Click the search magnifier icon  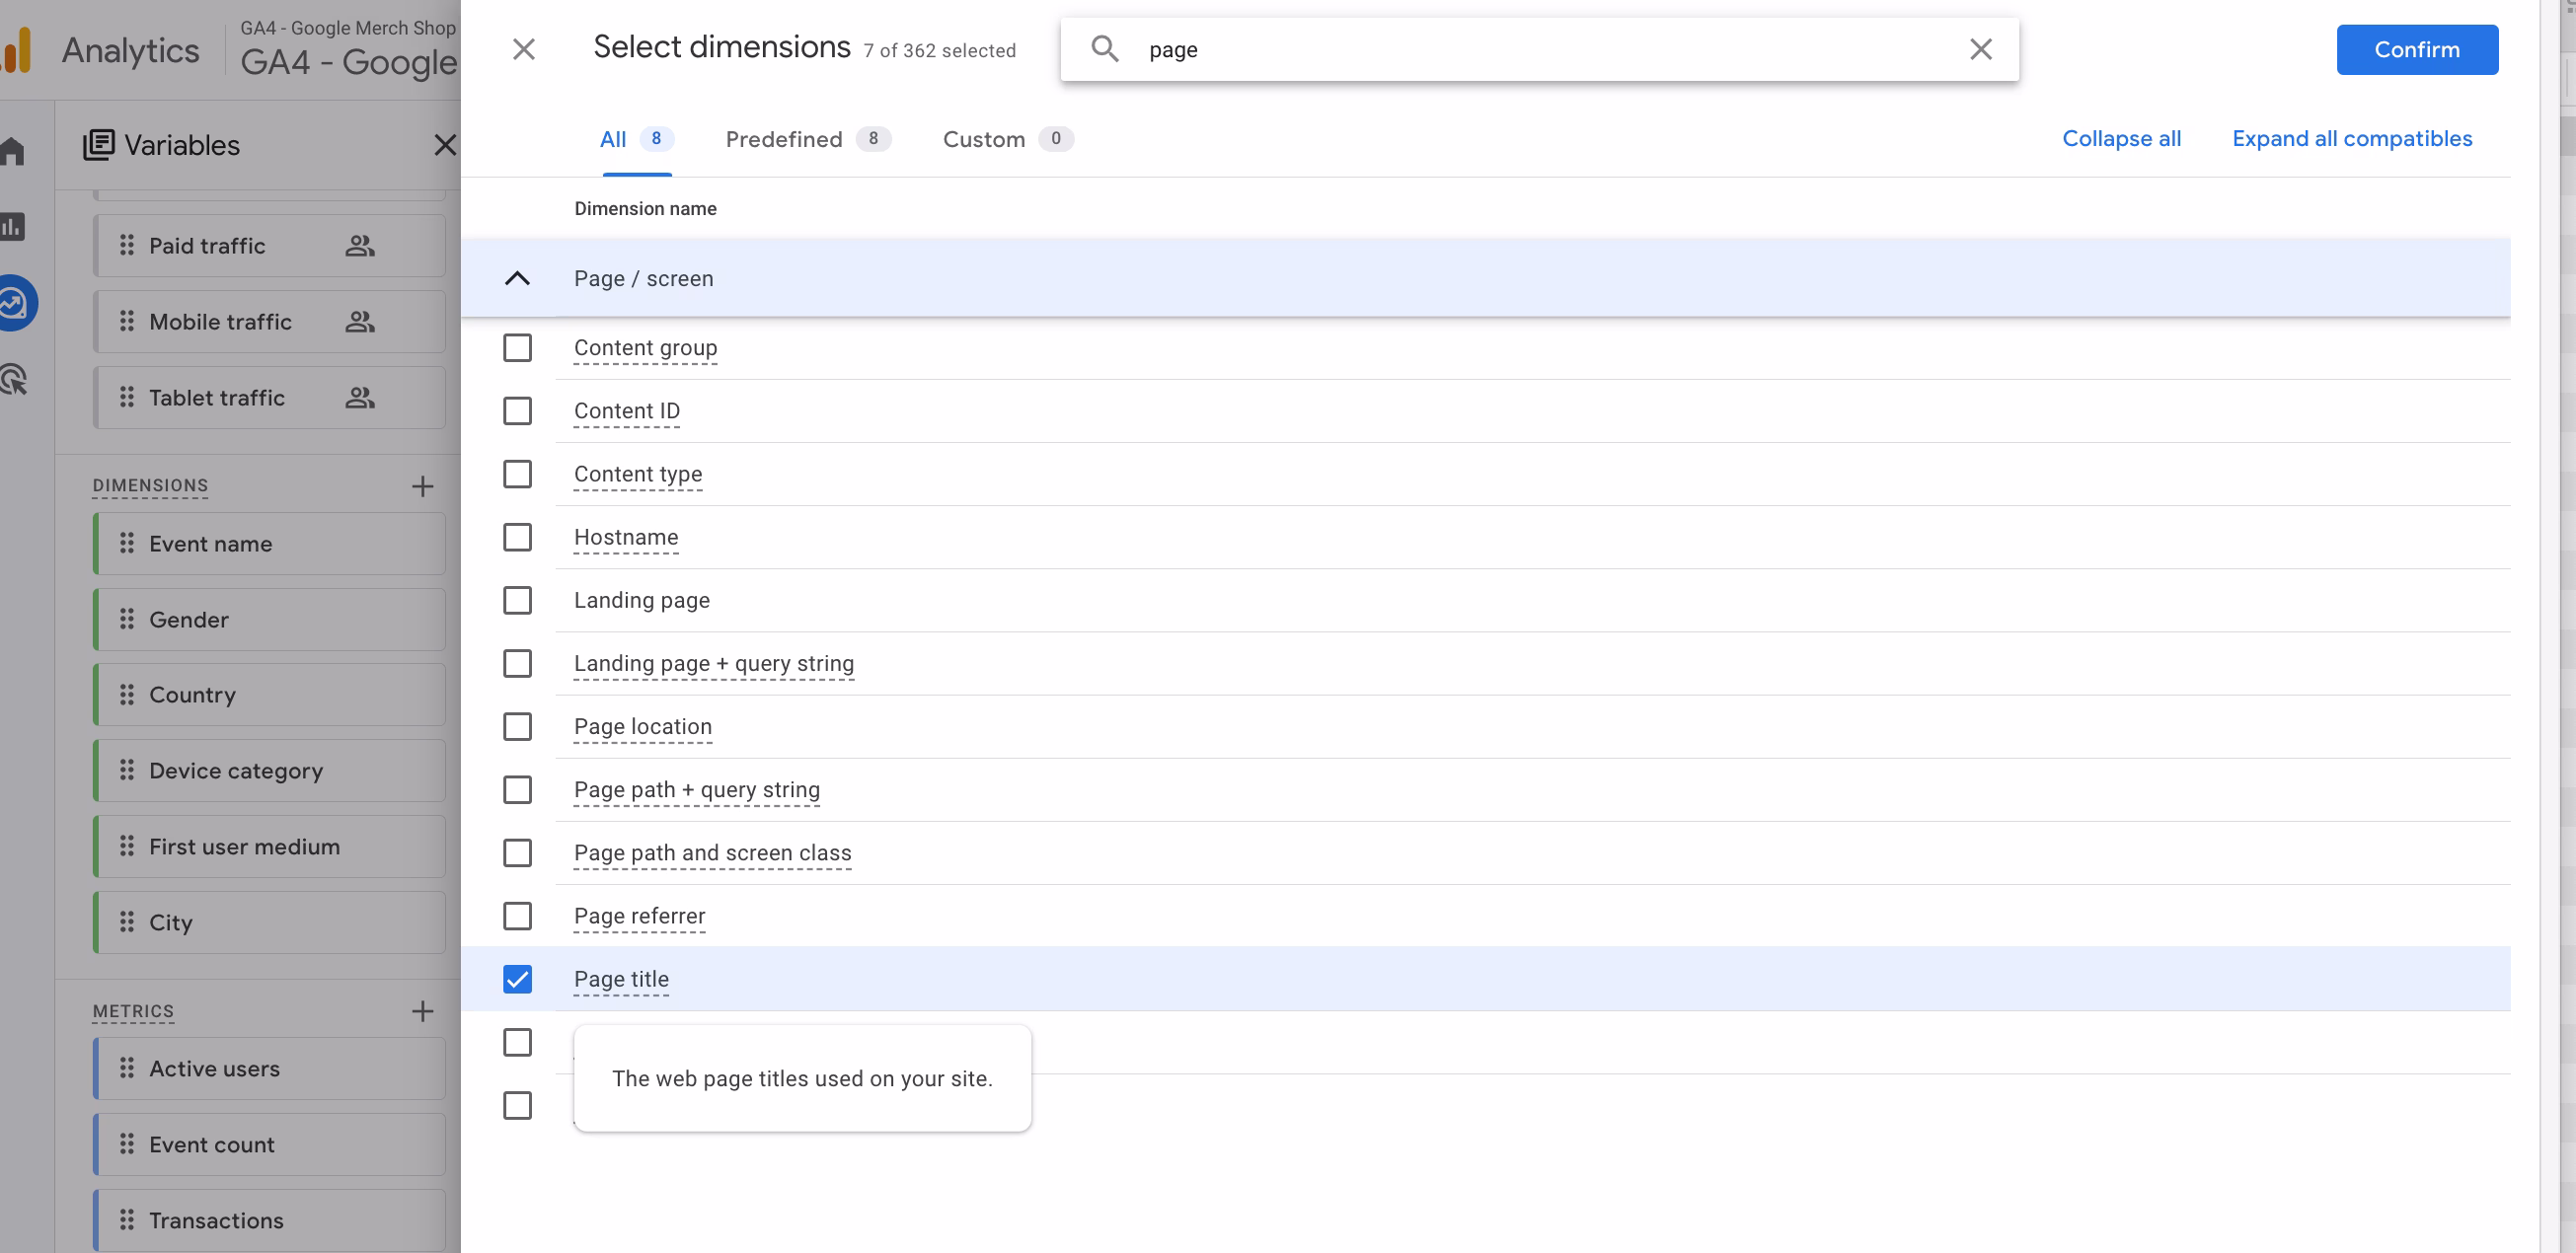1104,49
